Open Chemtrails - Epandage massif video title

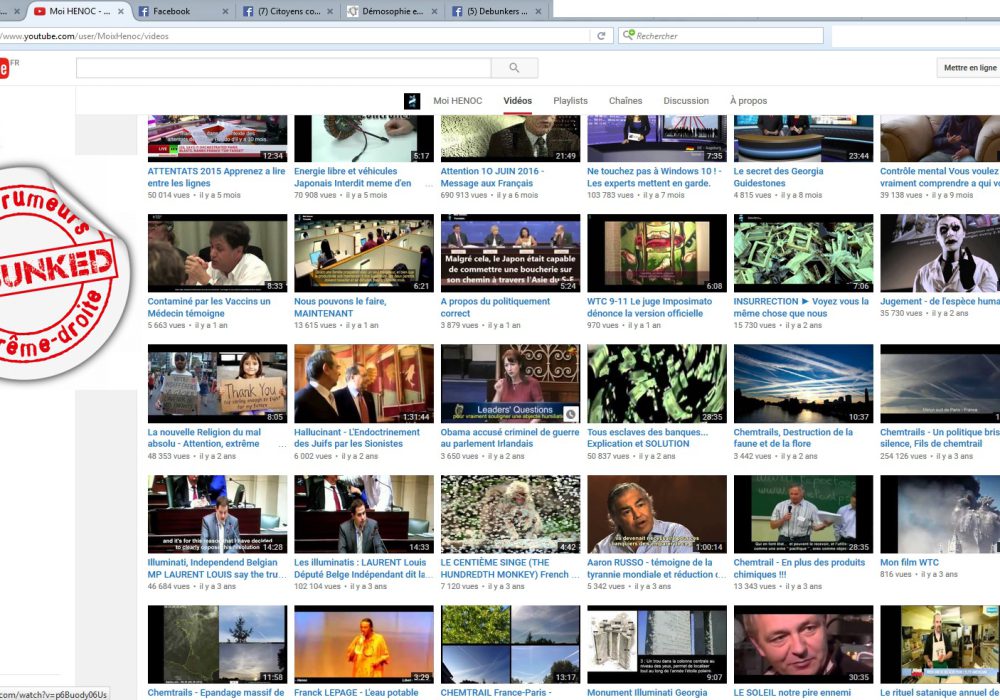click(x=216, y=693)
